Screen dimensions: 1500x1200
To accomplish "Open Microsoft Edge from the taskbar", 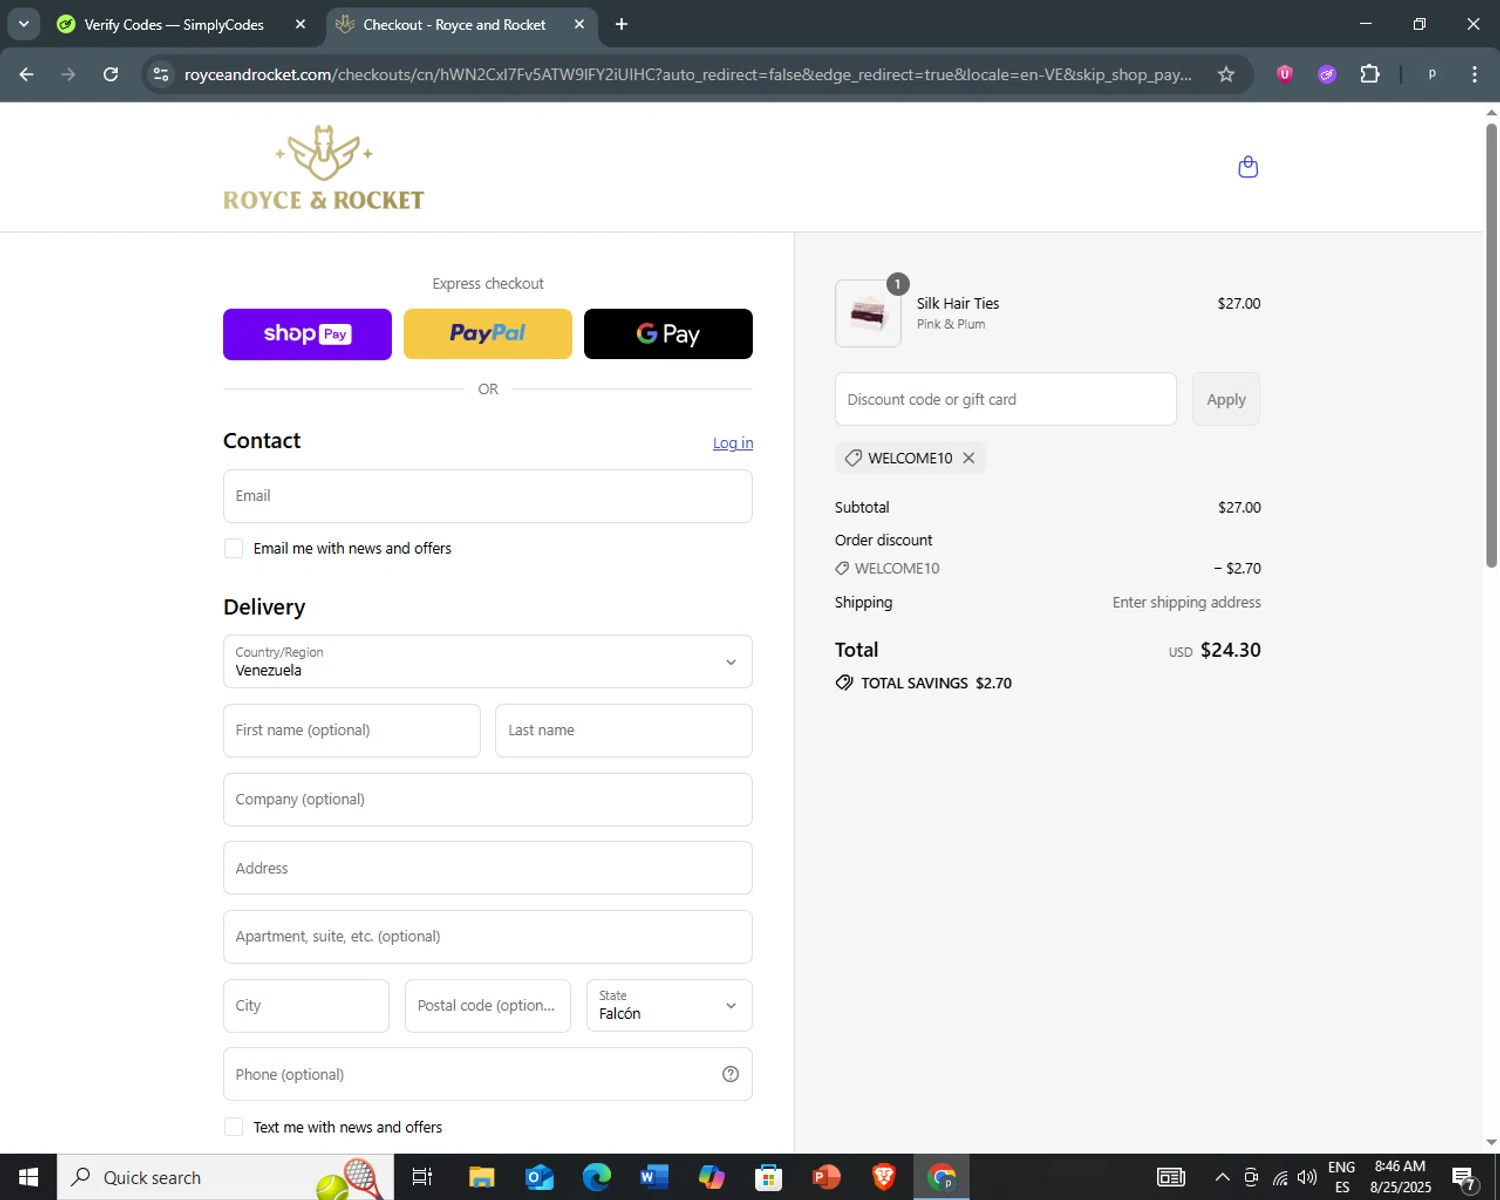I will point(597,1177).
